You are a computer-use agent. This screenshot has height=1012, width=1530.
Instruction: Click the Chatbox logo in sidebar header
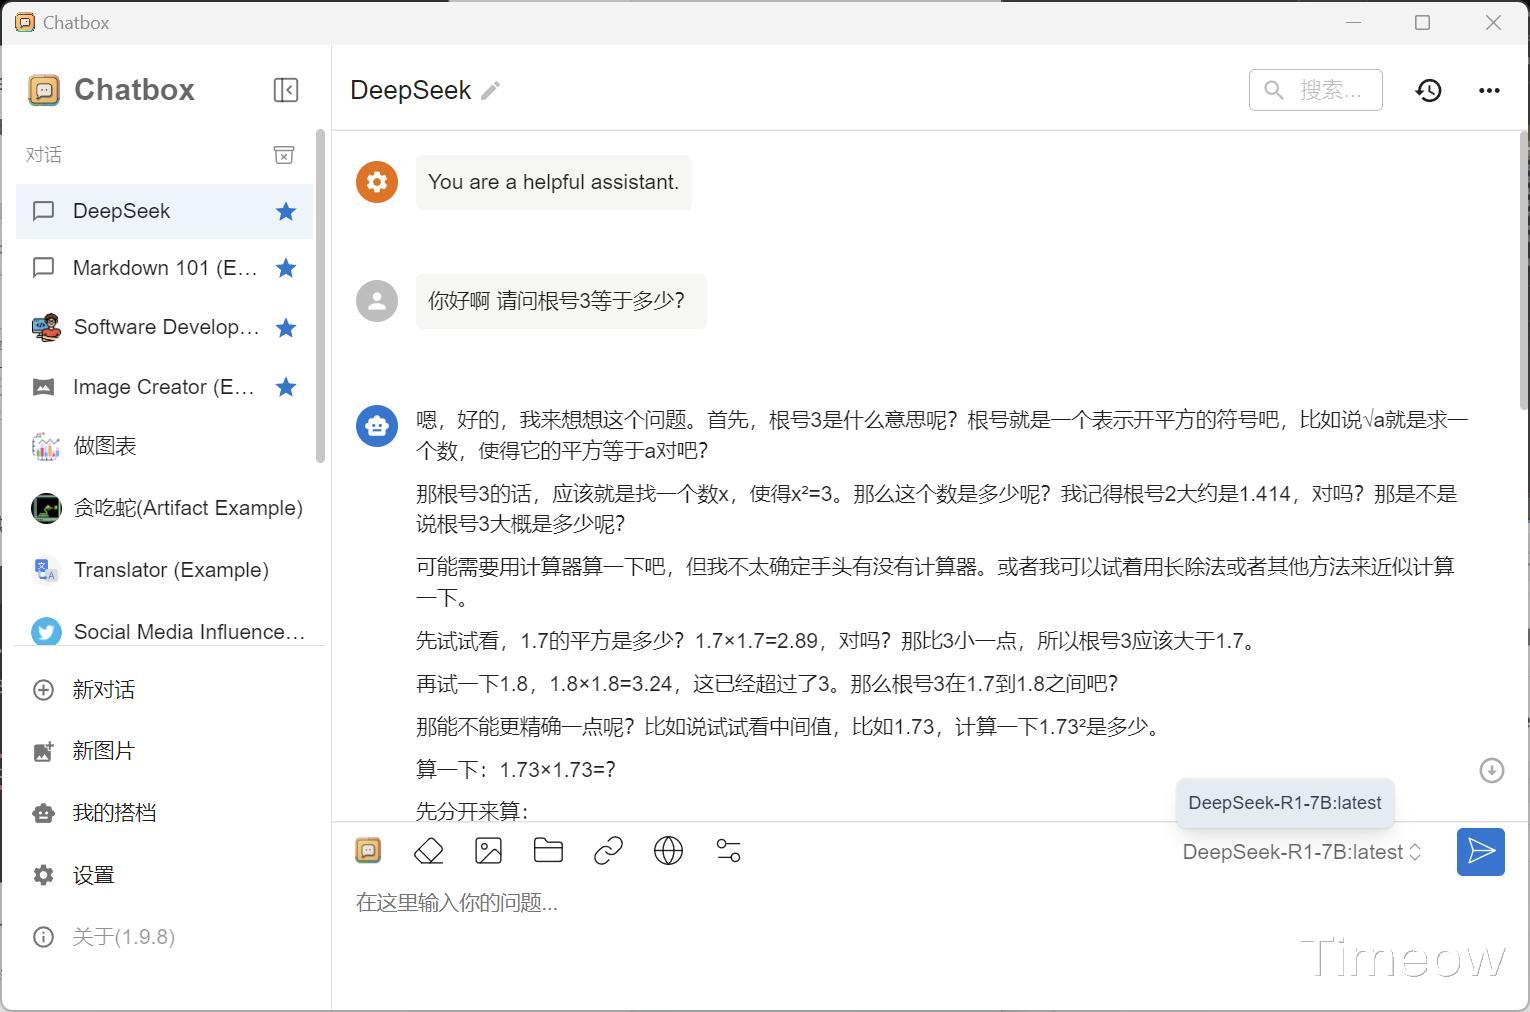pyautogui.click(x=44, y=90)
